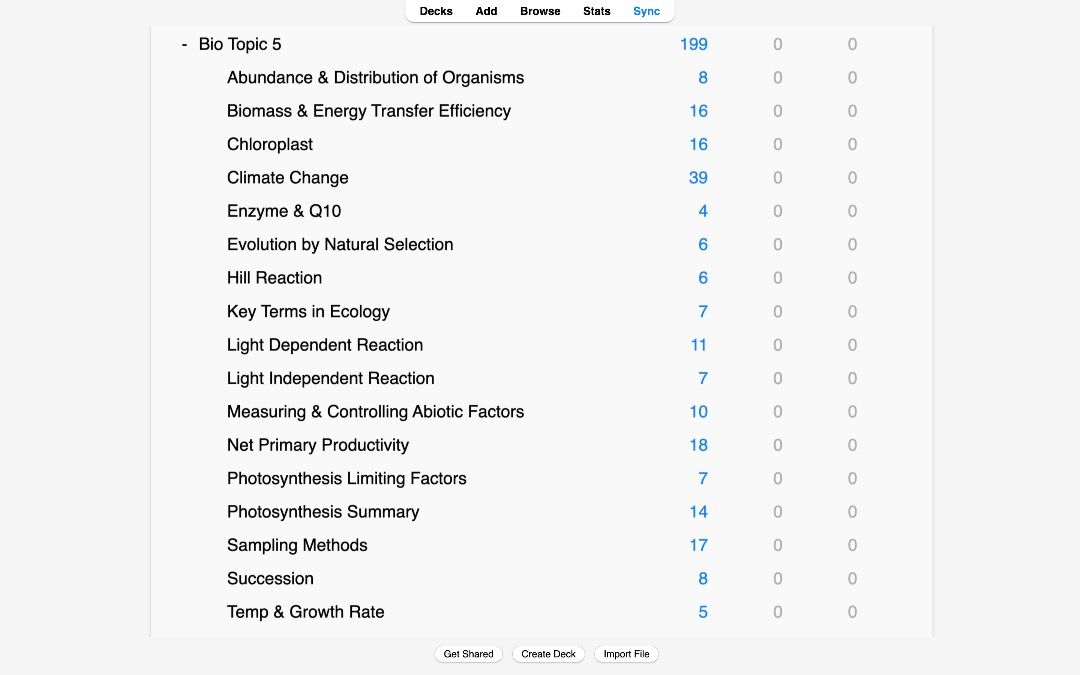Open the Browse screen

click(x=539, y=11)
